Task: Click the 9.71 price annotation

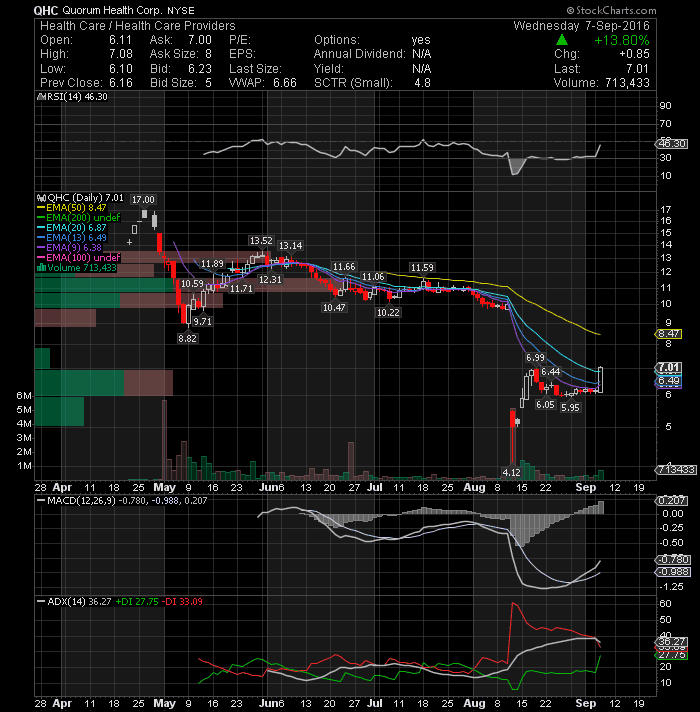Action: (x=202, y=321)
